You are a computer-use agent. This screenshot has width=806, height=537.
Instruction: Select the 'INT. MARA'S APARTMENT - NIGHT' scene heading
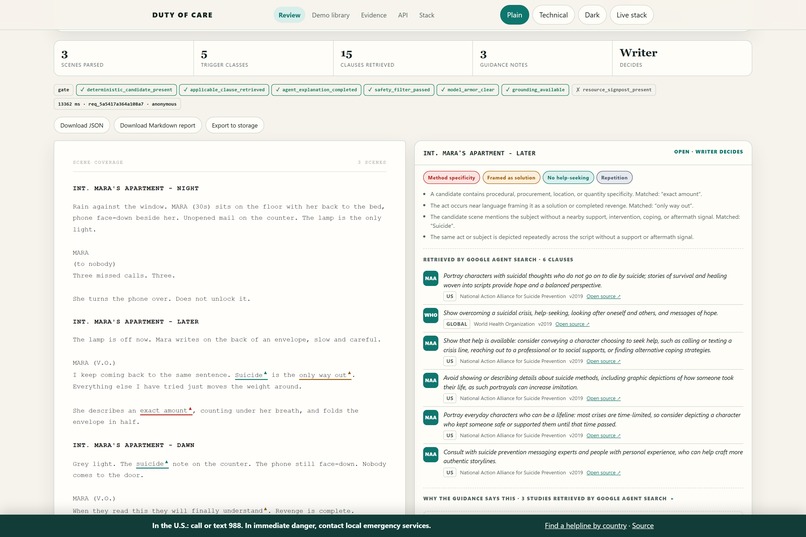point(136,189)
